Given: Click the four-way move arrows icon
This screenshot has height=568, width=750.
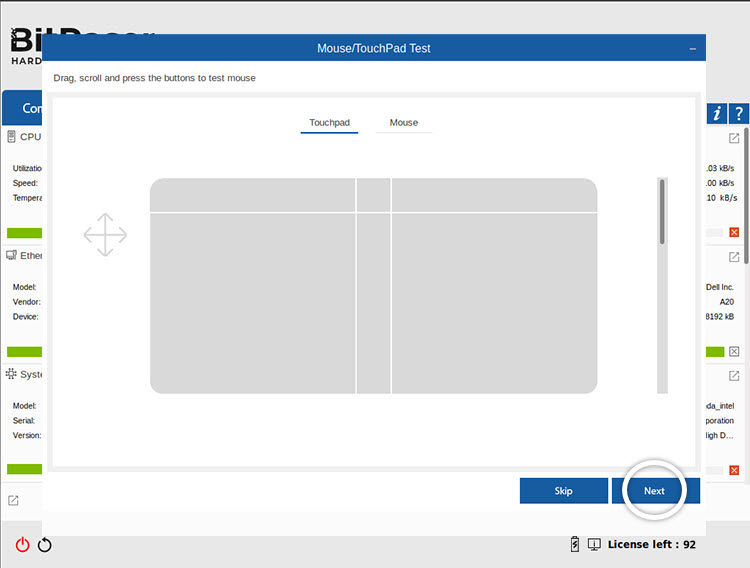Looking at the screenshot, I should (105, 235).
